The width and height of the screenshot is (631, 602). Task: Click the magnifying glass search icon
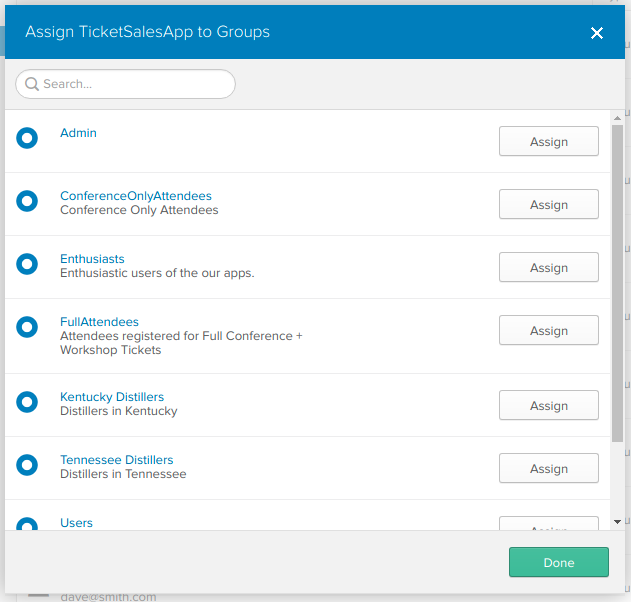click(x=32, y=84)
